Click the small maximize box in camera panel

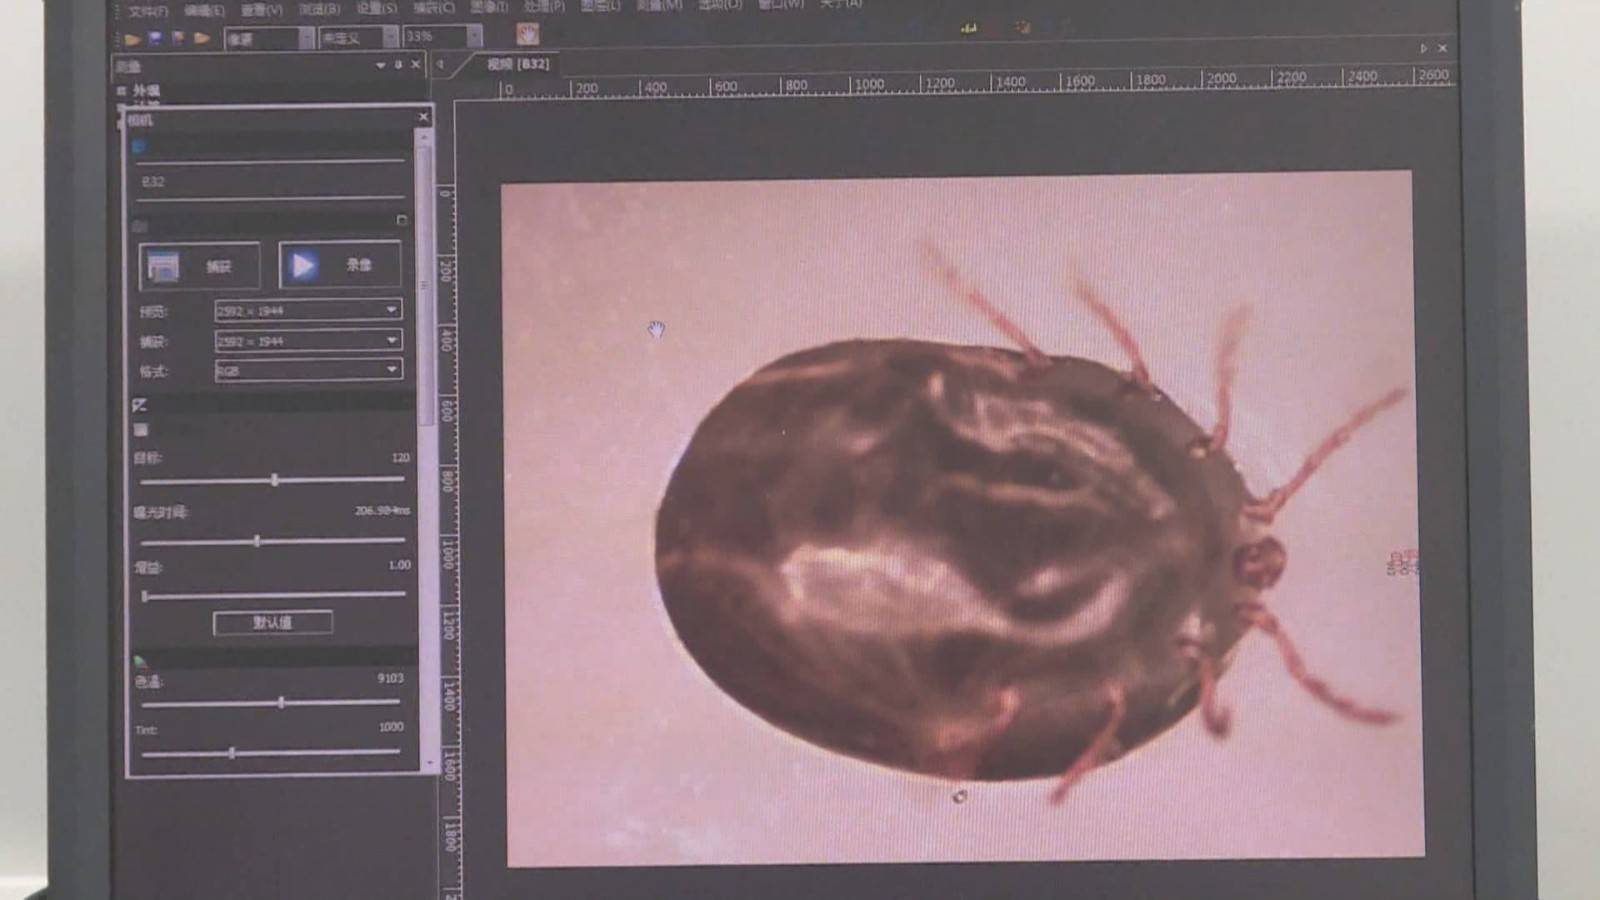(402, 220)
